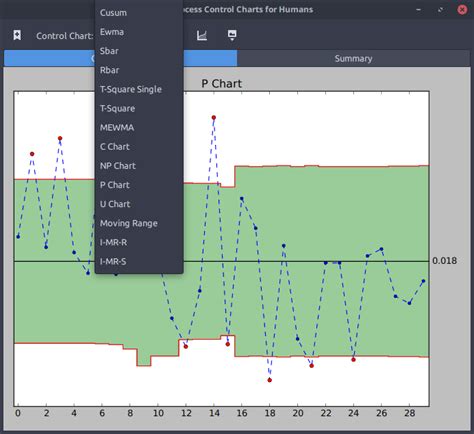Click the bookmark icon in toolbar

[x=17, y=35]
